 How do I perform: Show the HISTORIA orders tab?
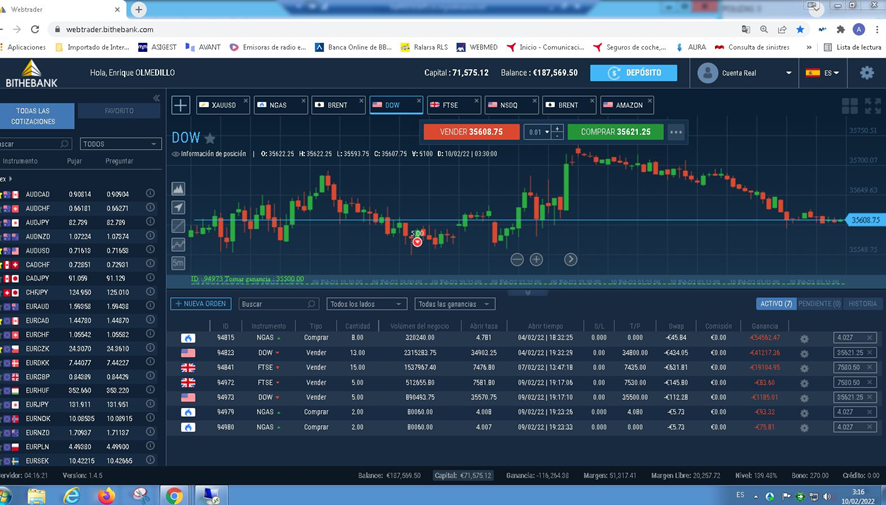coord(862,304)
